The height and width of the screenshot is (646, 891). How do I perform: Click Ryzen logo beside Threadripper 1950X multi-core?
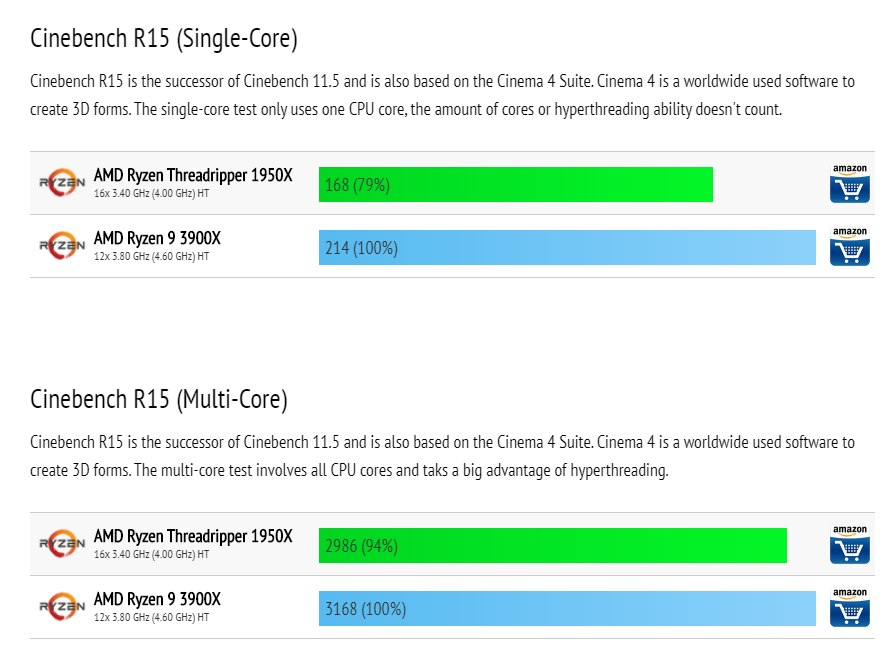62,543
